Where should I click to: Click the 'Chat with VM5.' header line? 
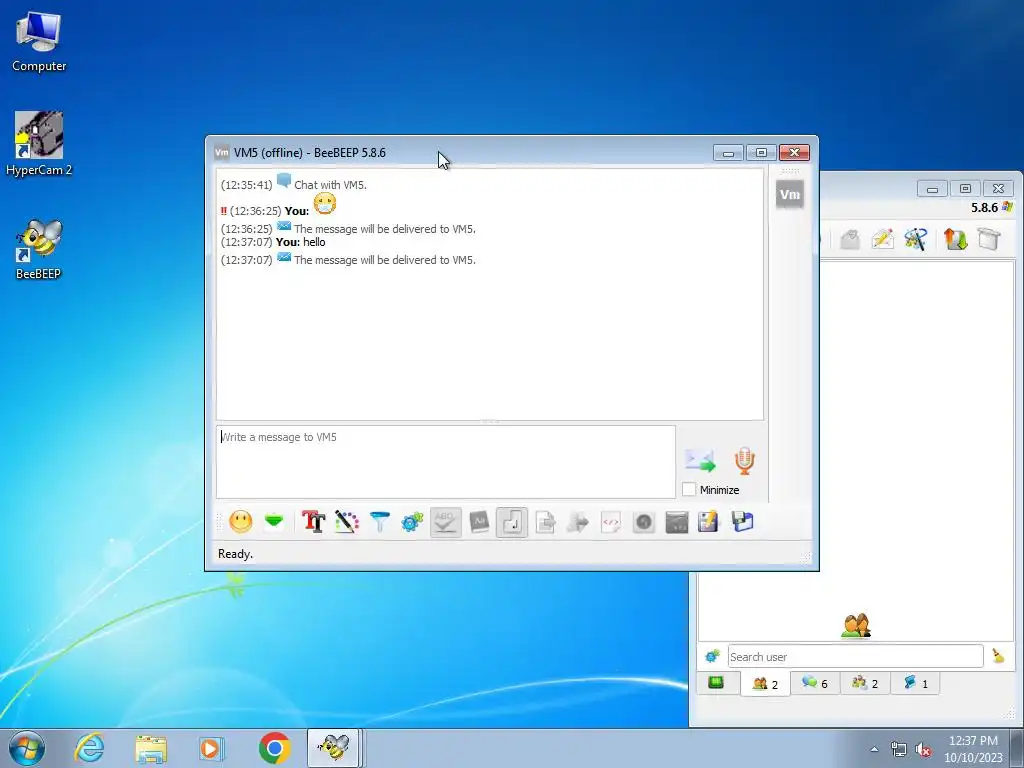pos(330,185)
